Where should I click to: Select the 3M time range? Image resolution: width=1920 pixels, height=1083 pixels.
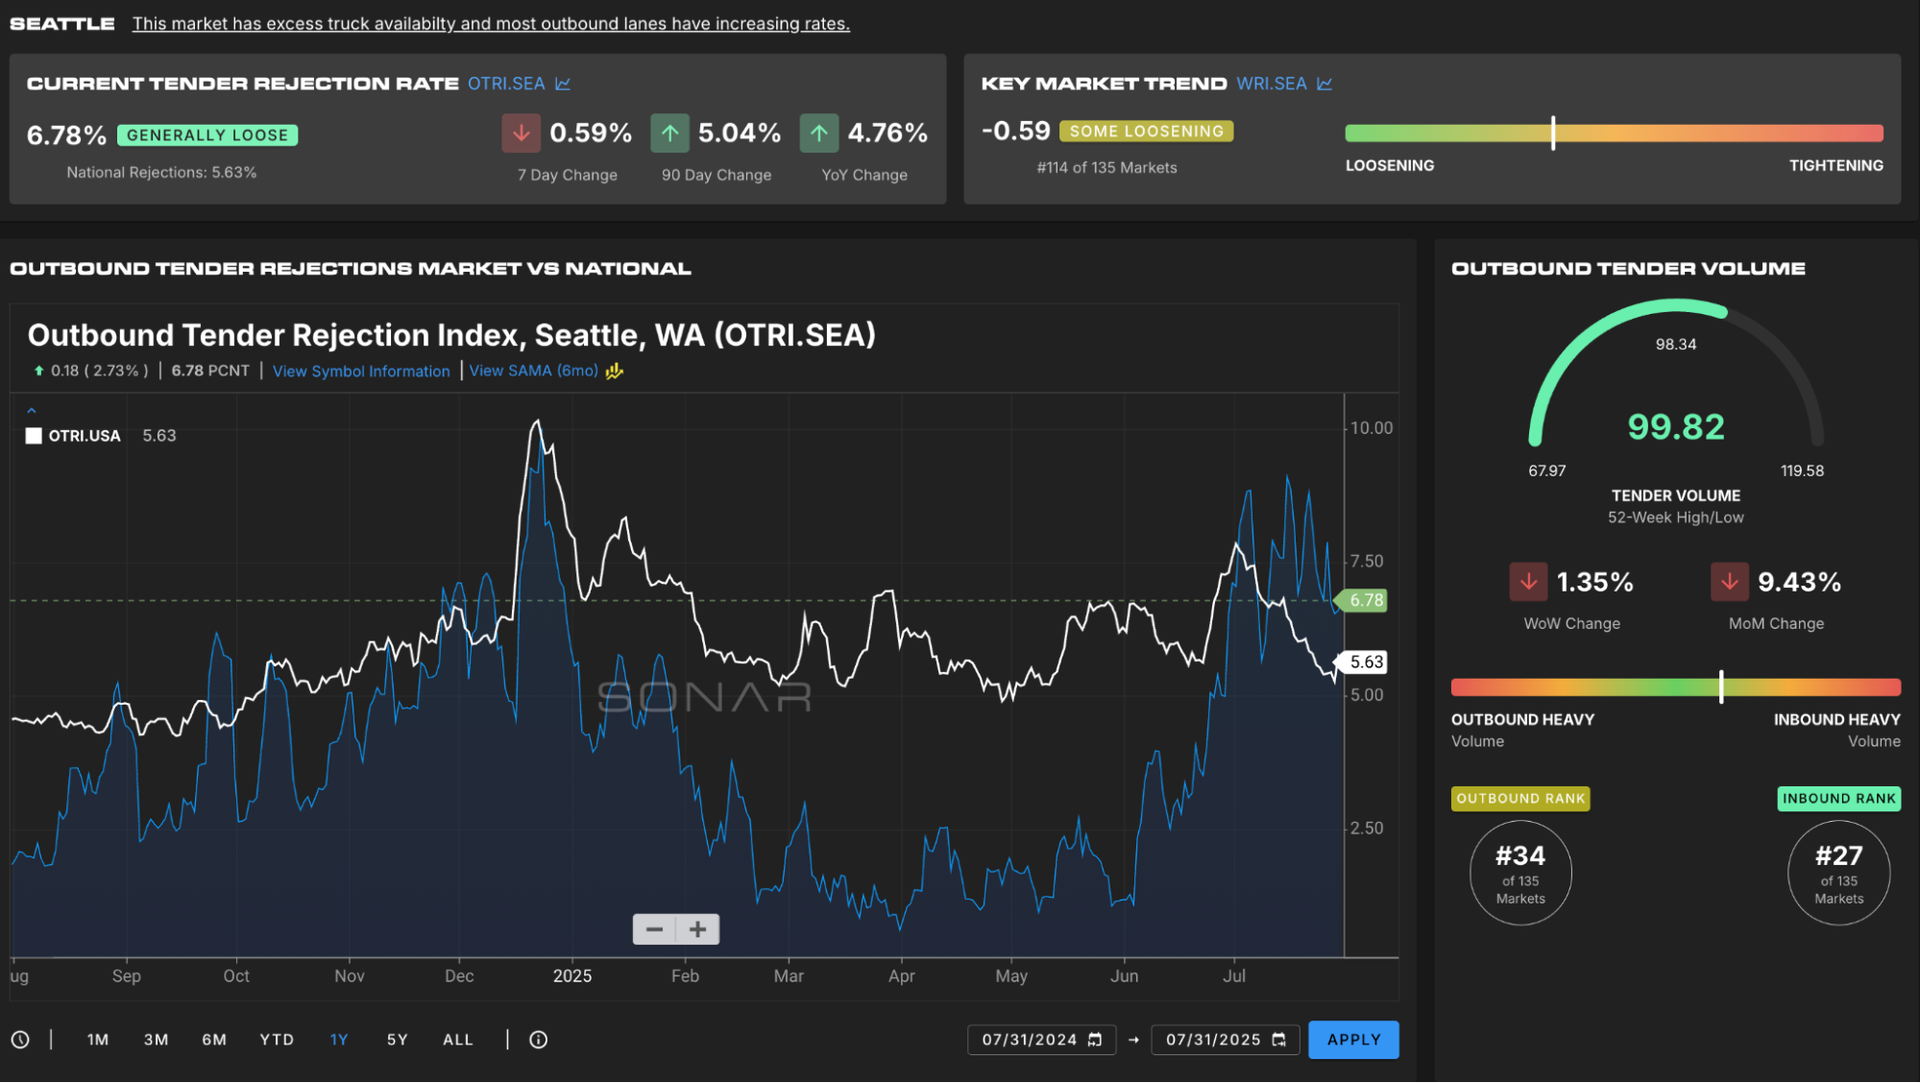pyautogui.click(x=156, y=1040)
